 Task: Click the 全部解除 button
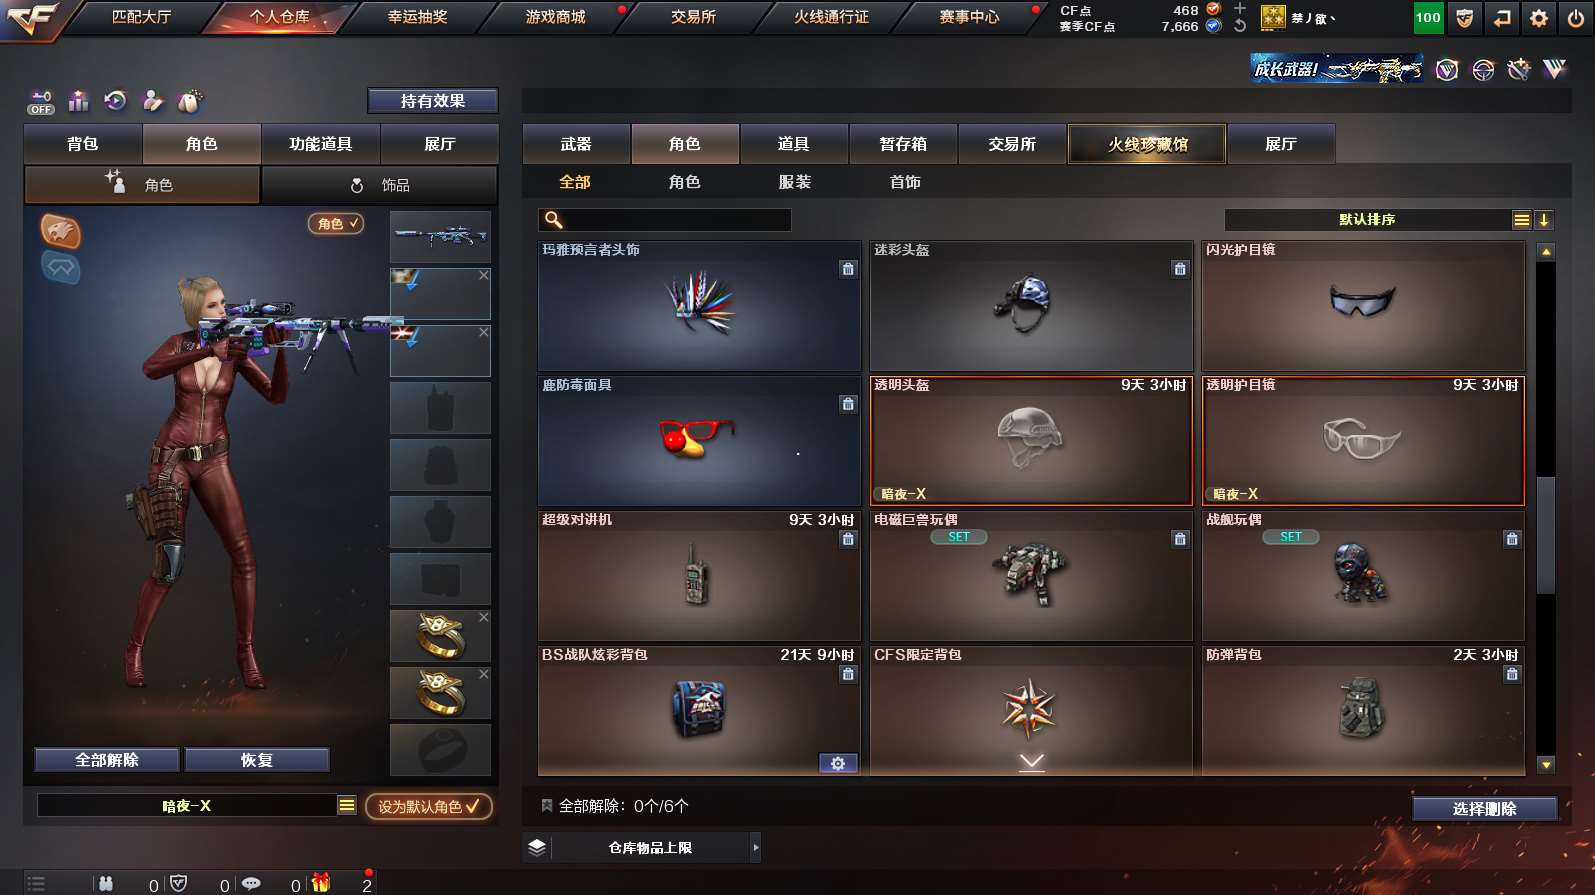click(107, 760)
